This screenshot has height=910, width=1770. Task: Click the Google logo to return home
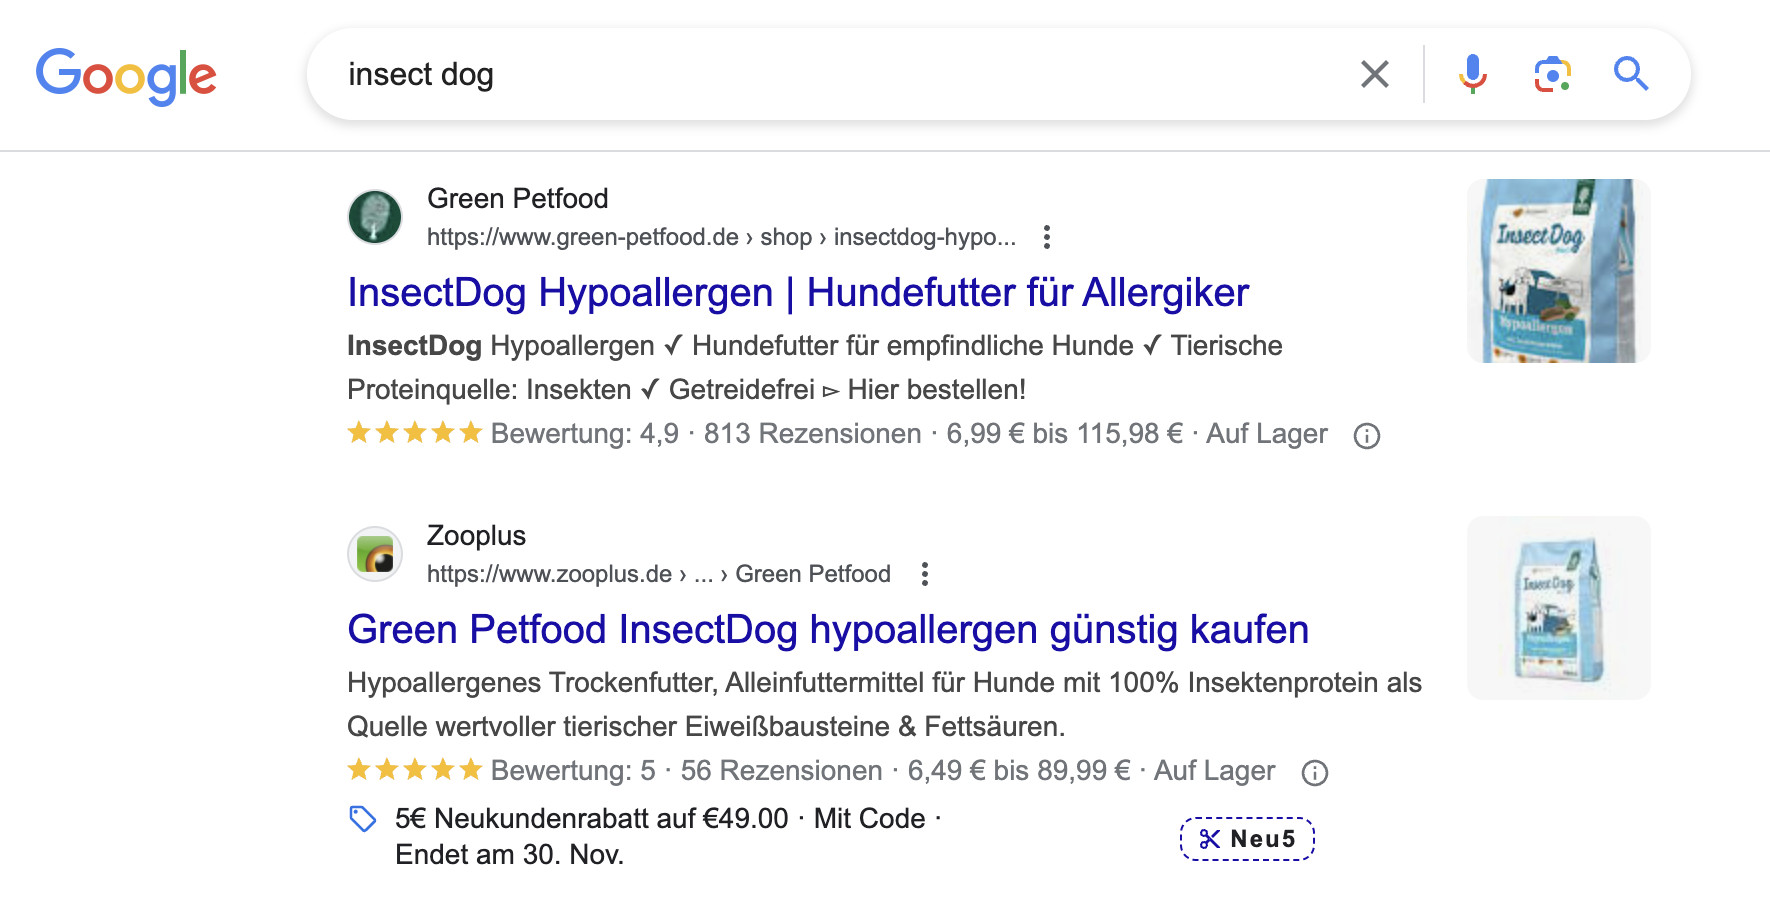(x=127, y=73)
